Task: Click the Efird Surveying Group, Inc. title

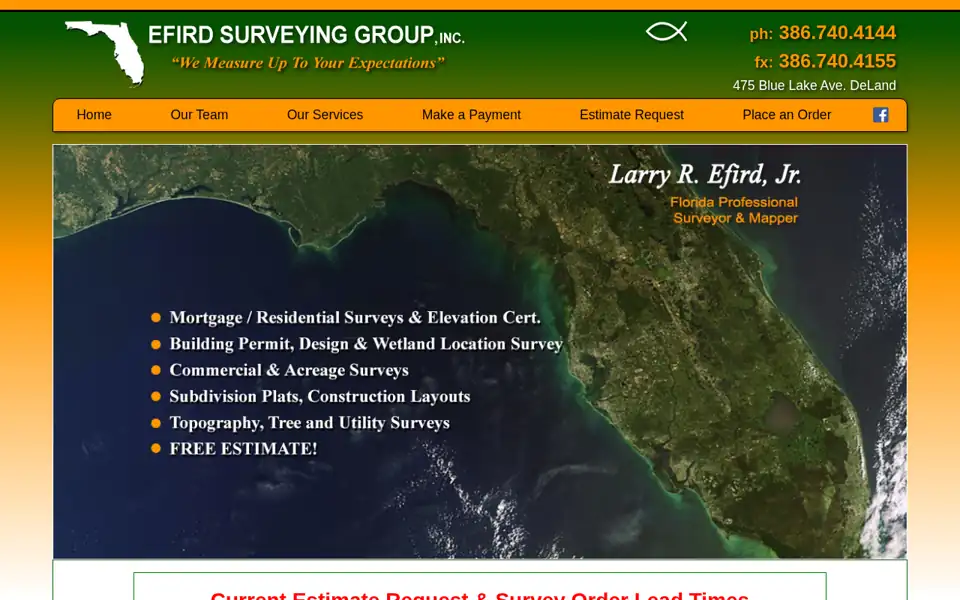Action: 306,35
